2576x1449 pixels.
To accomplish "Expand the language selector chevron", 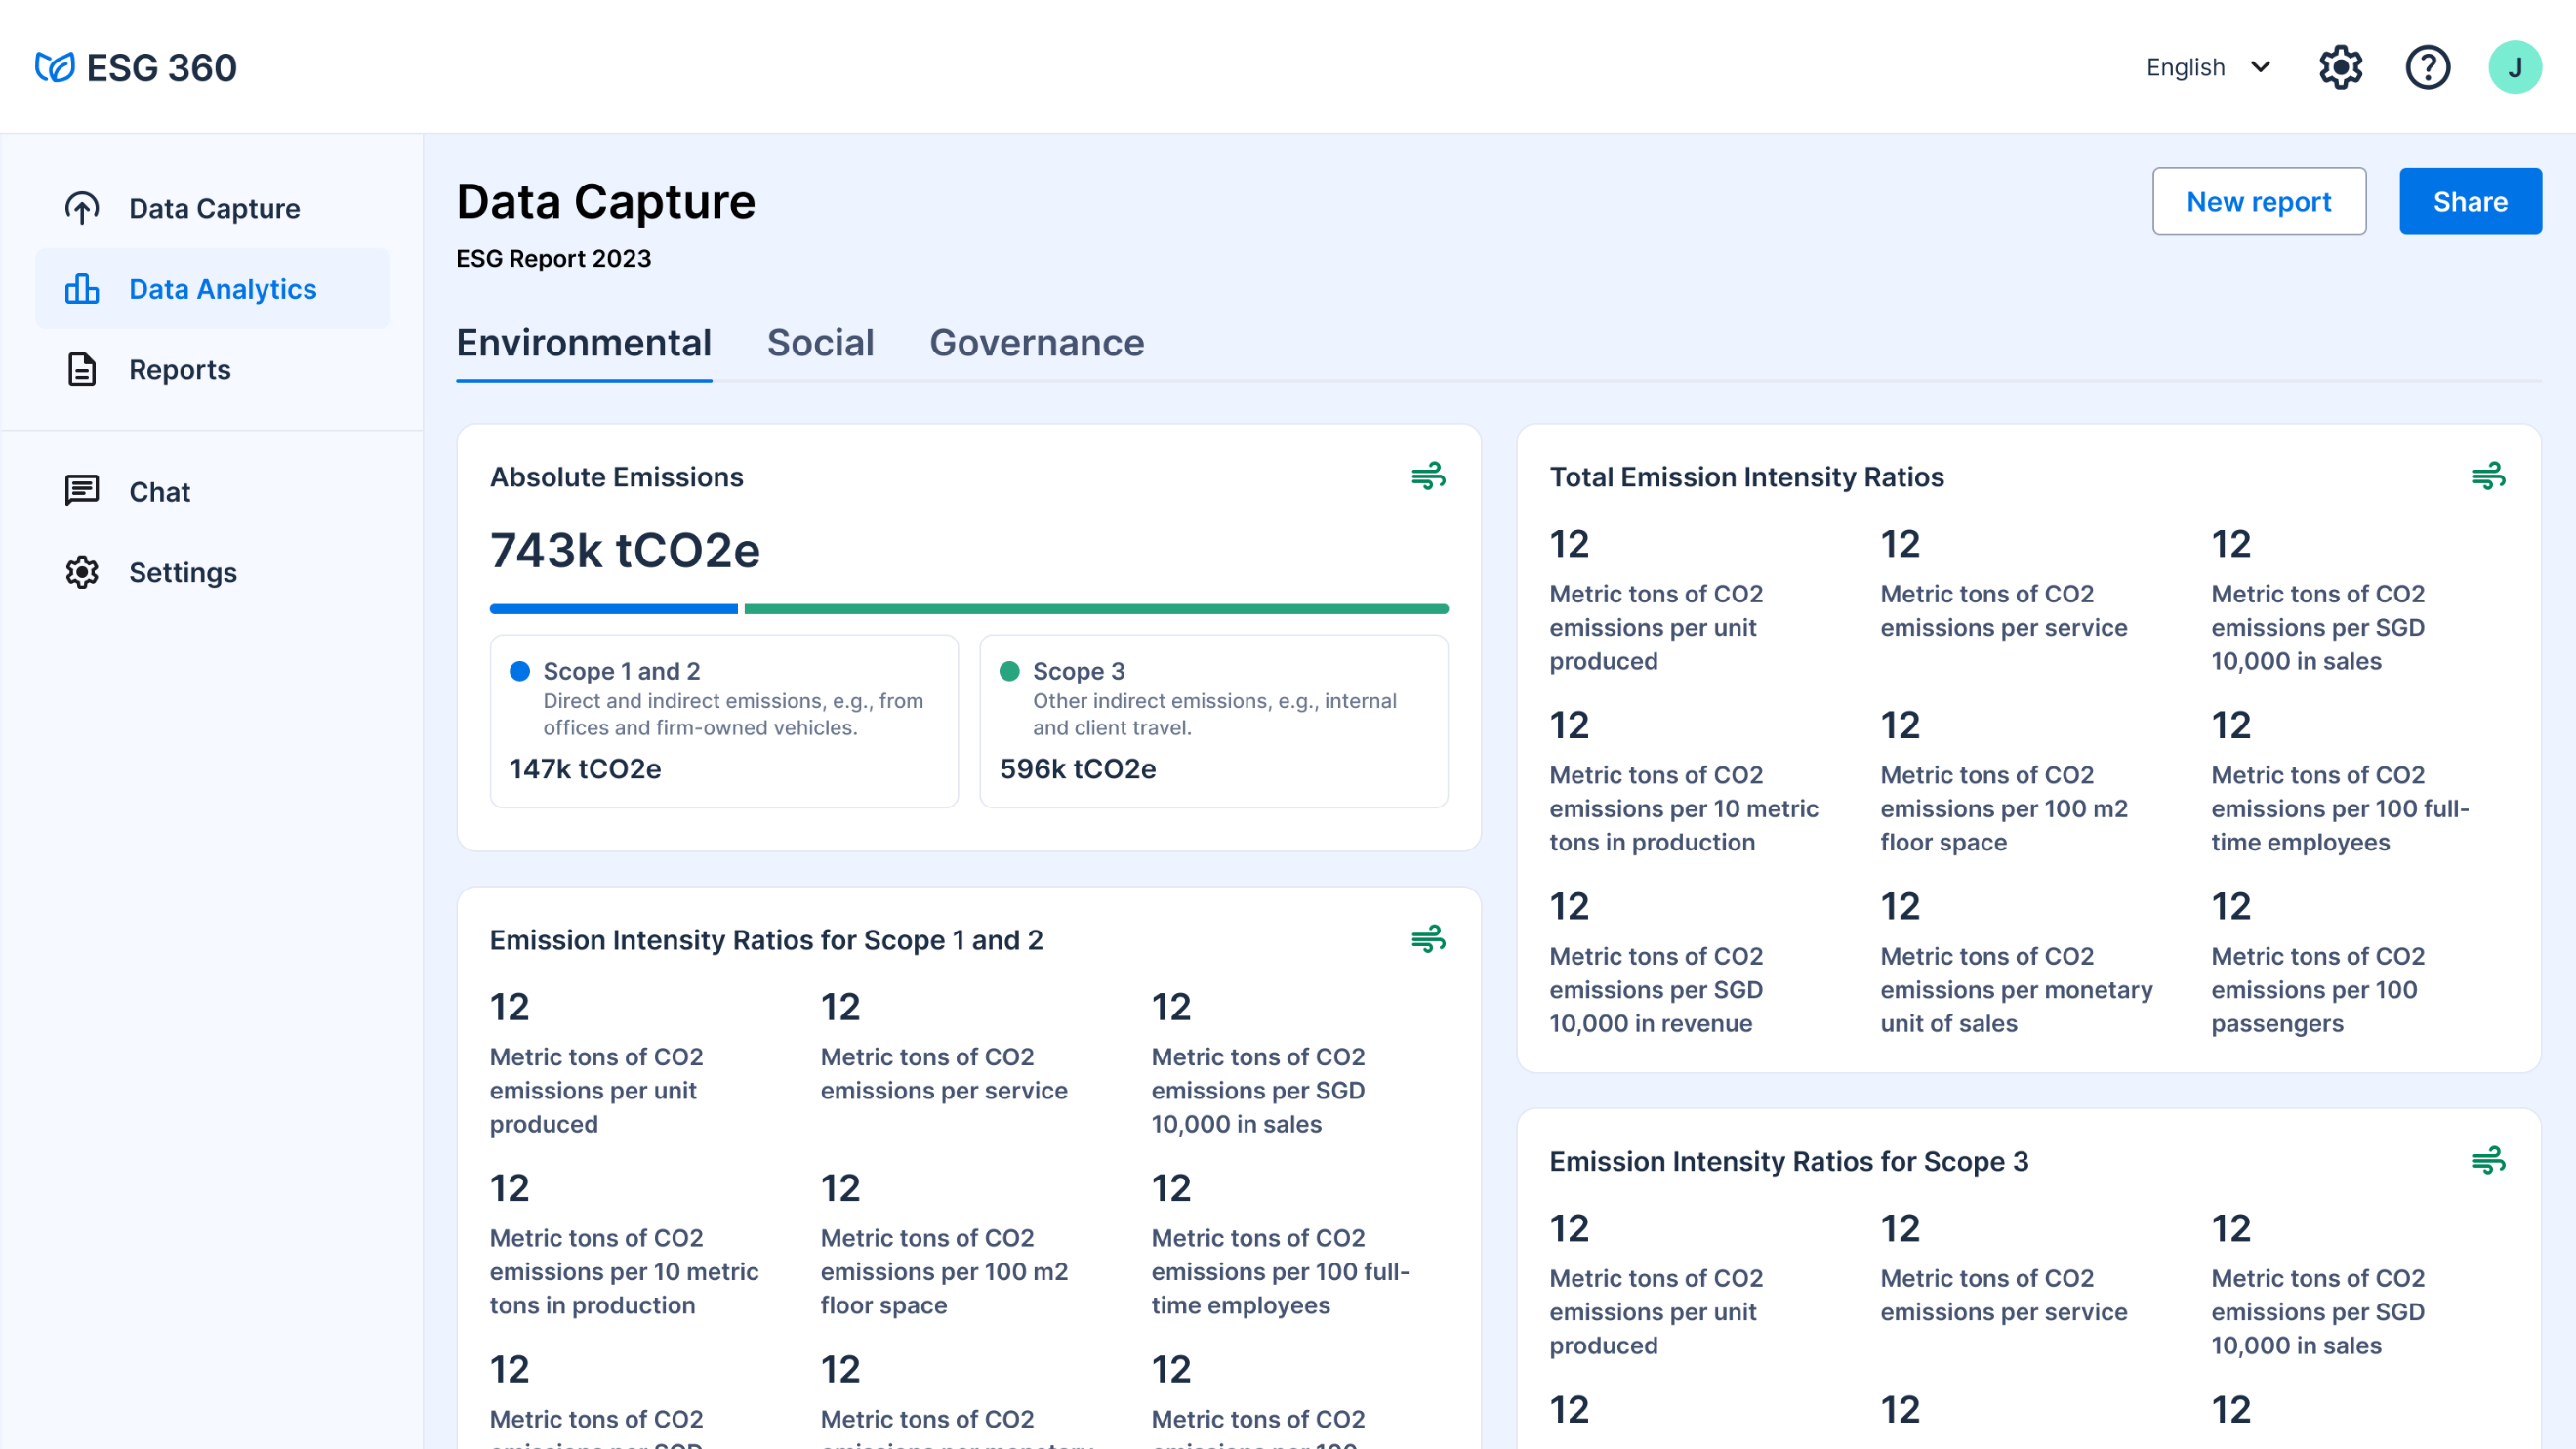I will [x=2262, y=66].
